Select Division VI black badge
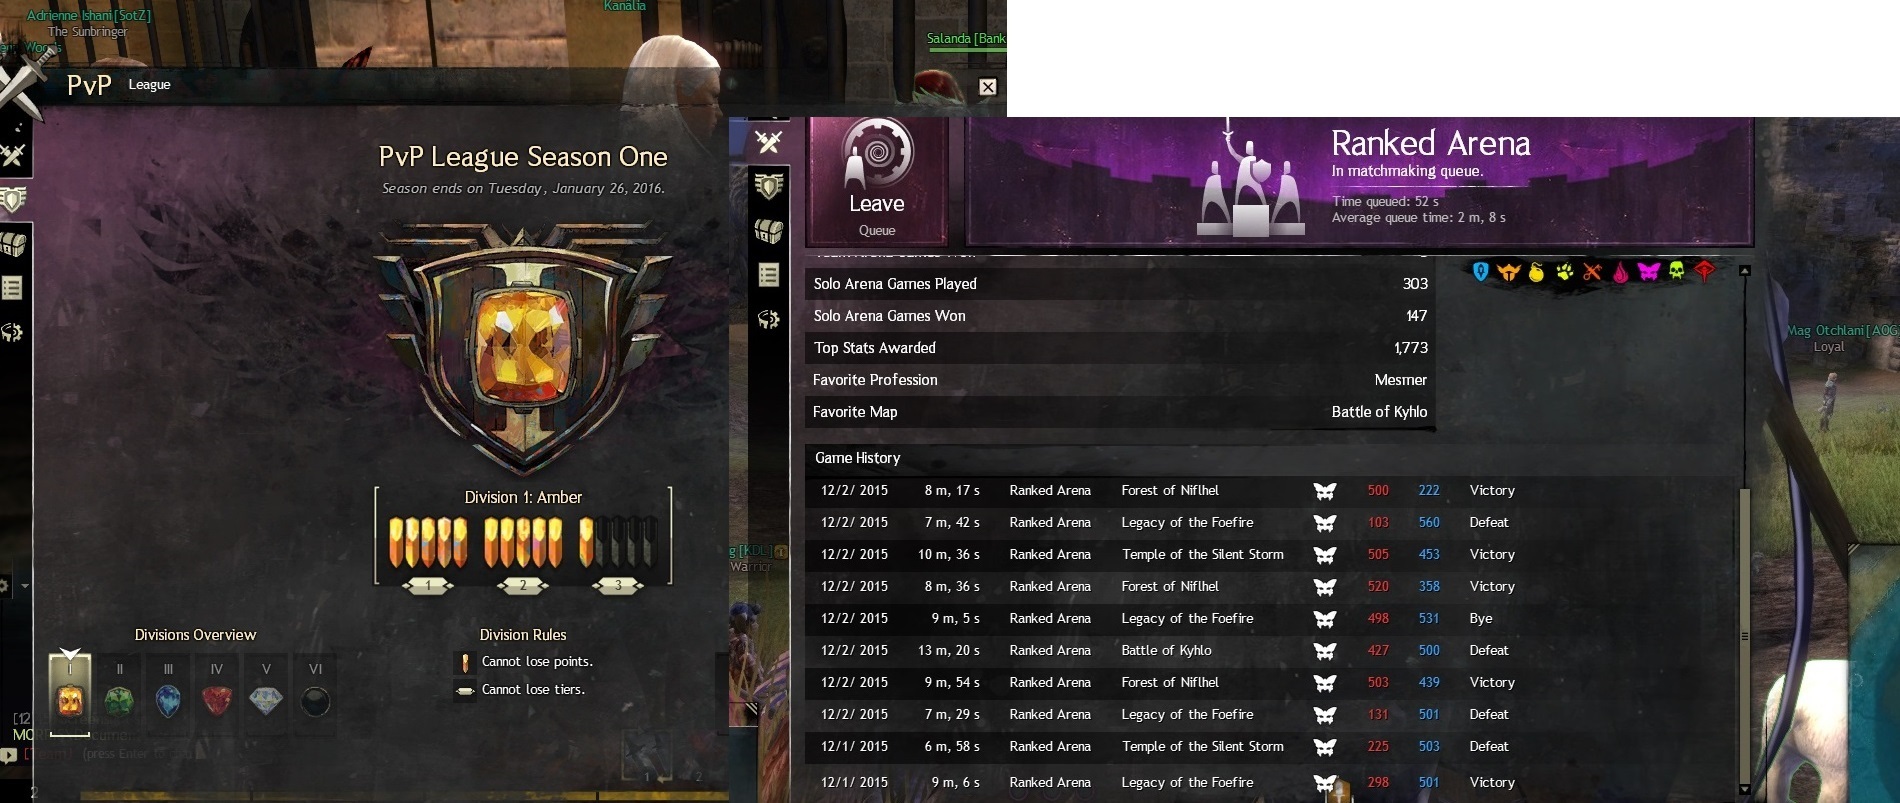Screen dimensions: 1900x803 pos(315,701)
